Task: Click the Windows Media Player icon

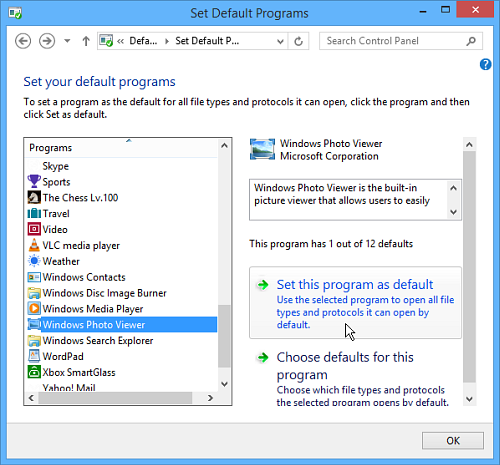Action: point(34,309)
